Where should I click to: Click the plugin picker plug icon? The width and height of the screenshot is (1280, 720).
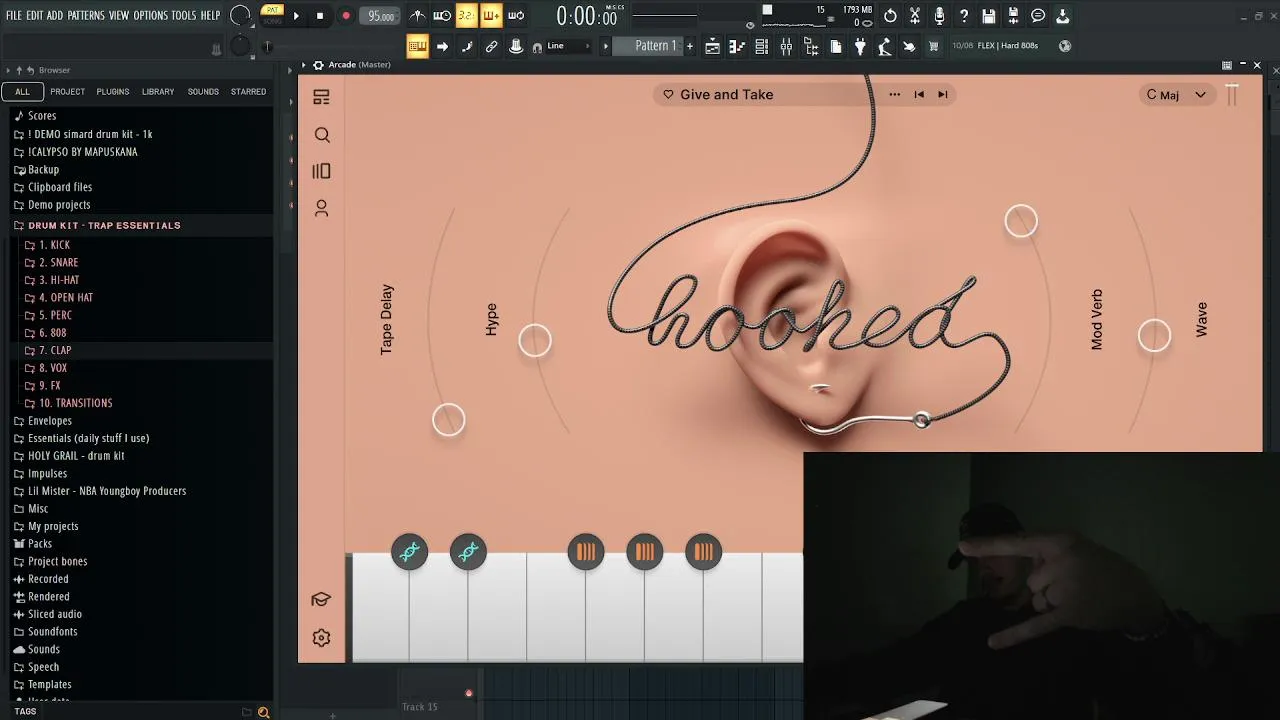tap(860, 46)
